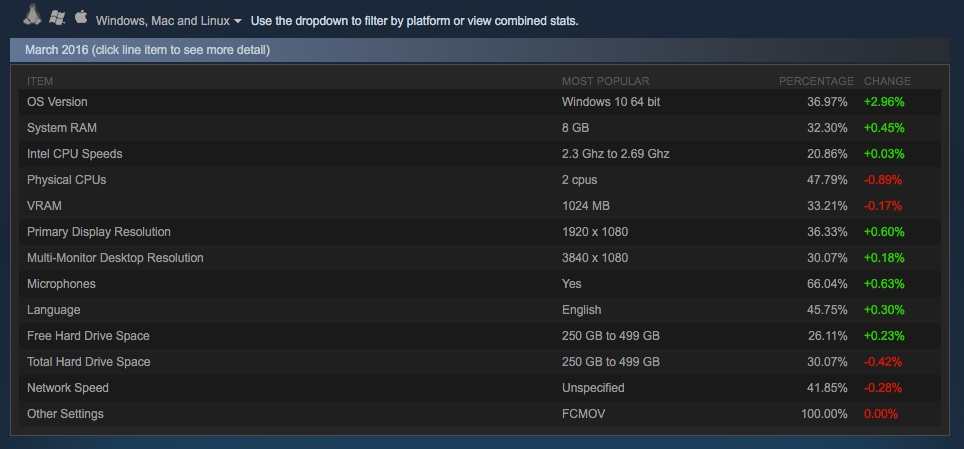Show details for VRAM item
964x449 pixels.
(480, 206)
